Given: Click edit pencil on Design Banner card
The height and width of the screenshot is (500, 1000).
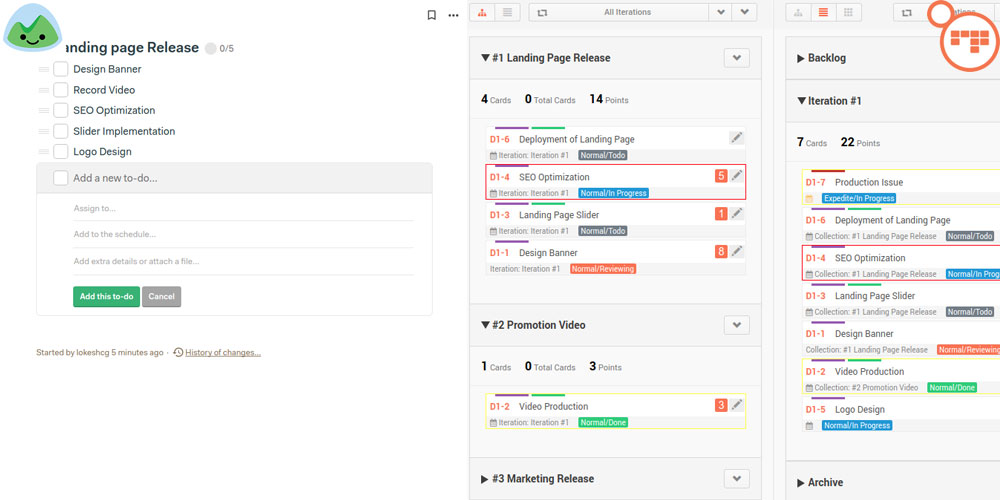Looking at the screenshot, I should [737, 252].
